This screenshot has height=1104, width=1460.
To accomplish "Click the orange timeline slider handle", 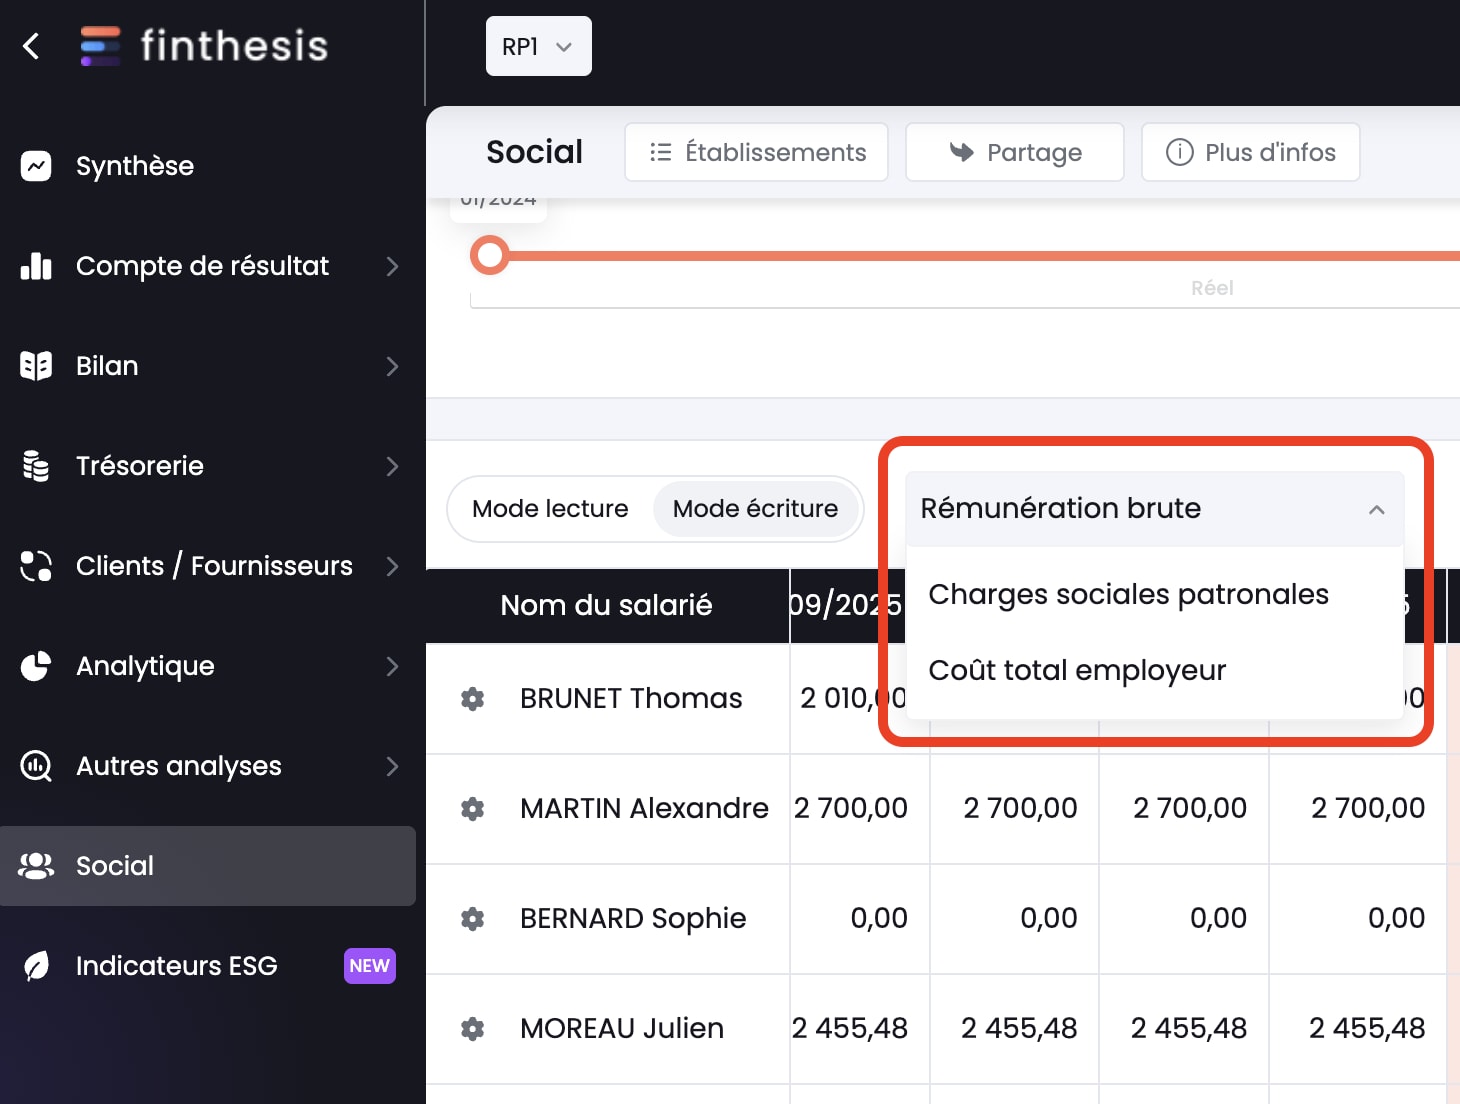I will coord(490,256).
